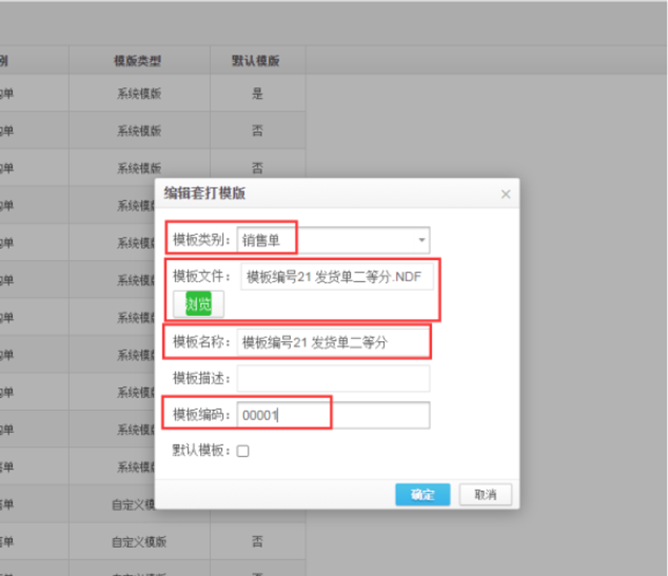Toggle the 默认模板 checkbox

click(243, 451)
